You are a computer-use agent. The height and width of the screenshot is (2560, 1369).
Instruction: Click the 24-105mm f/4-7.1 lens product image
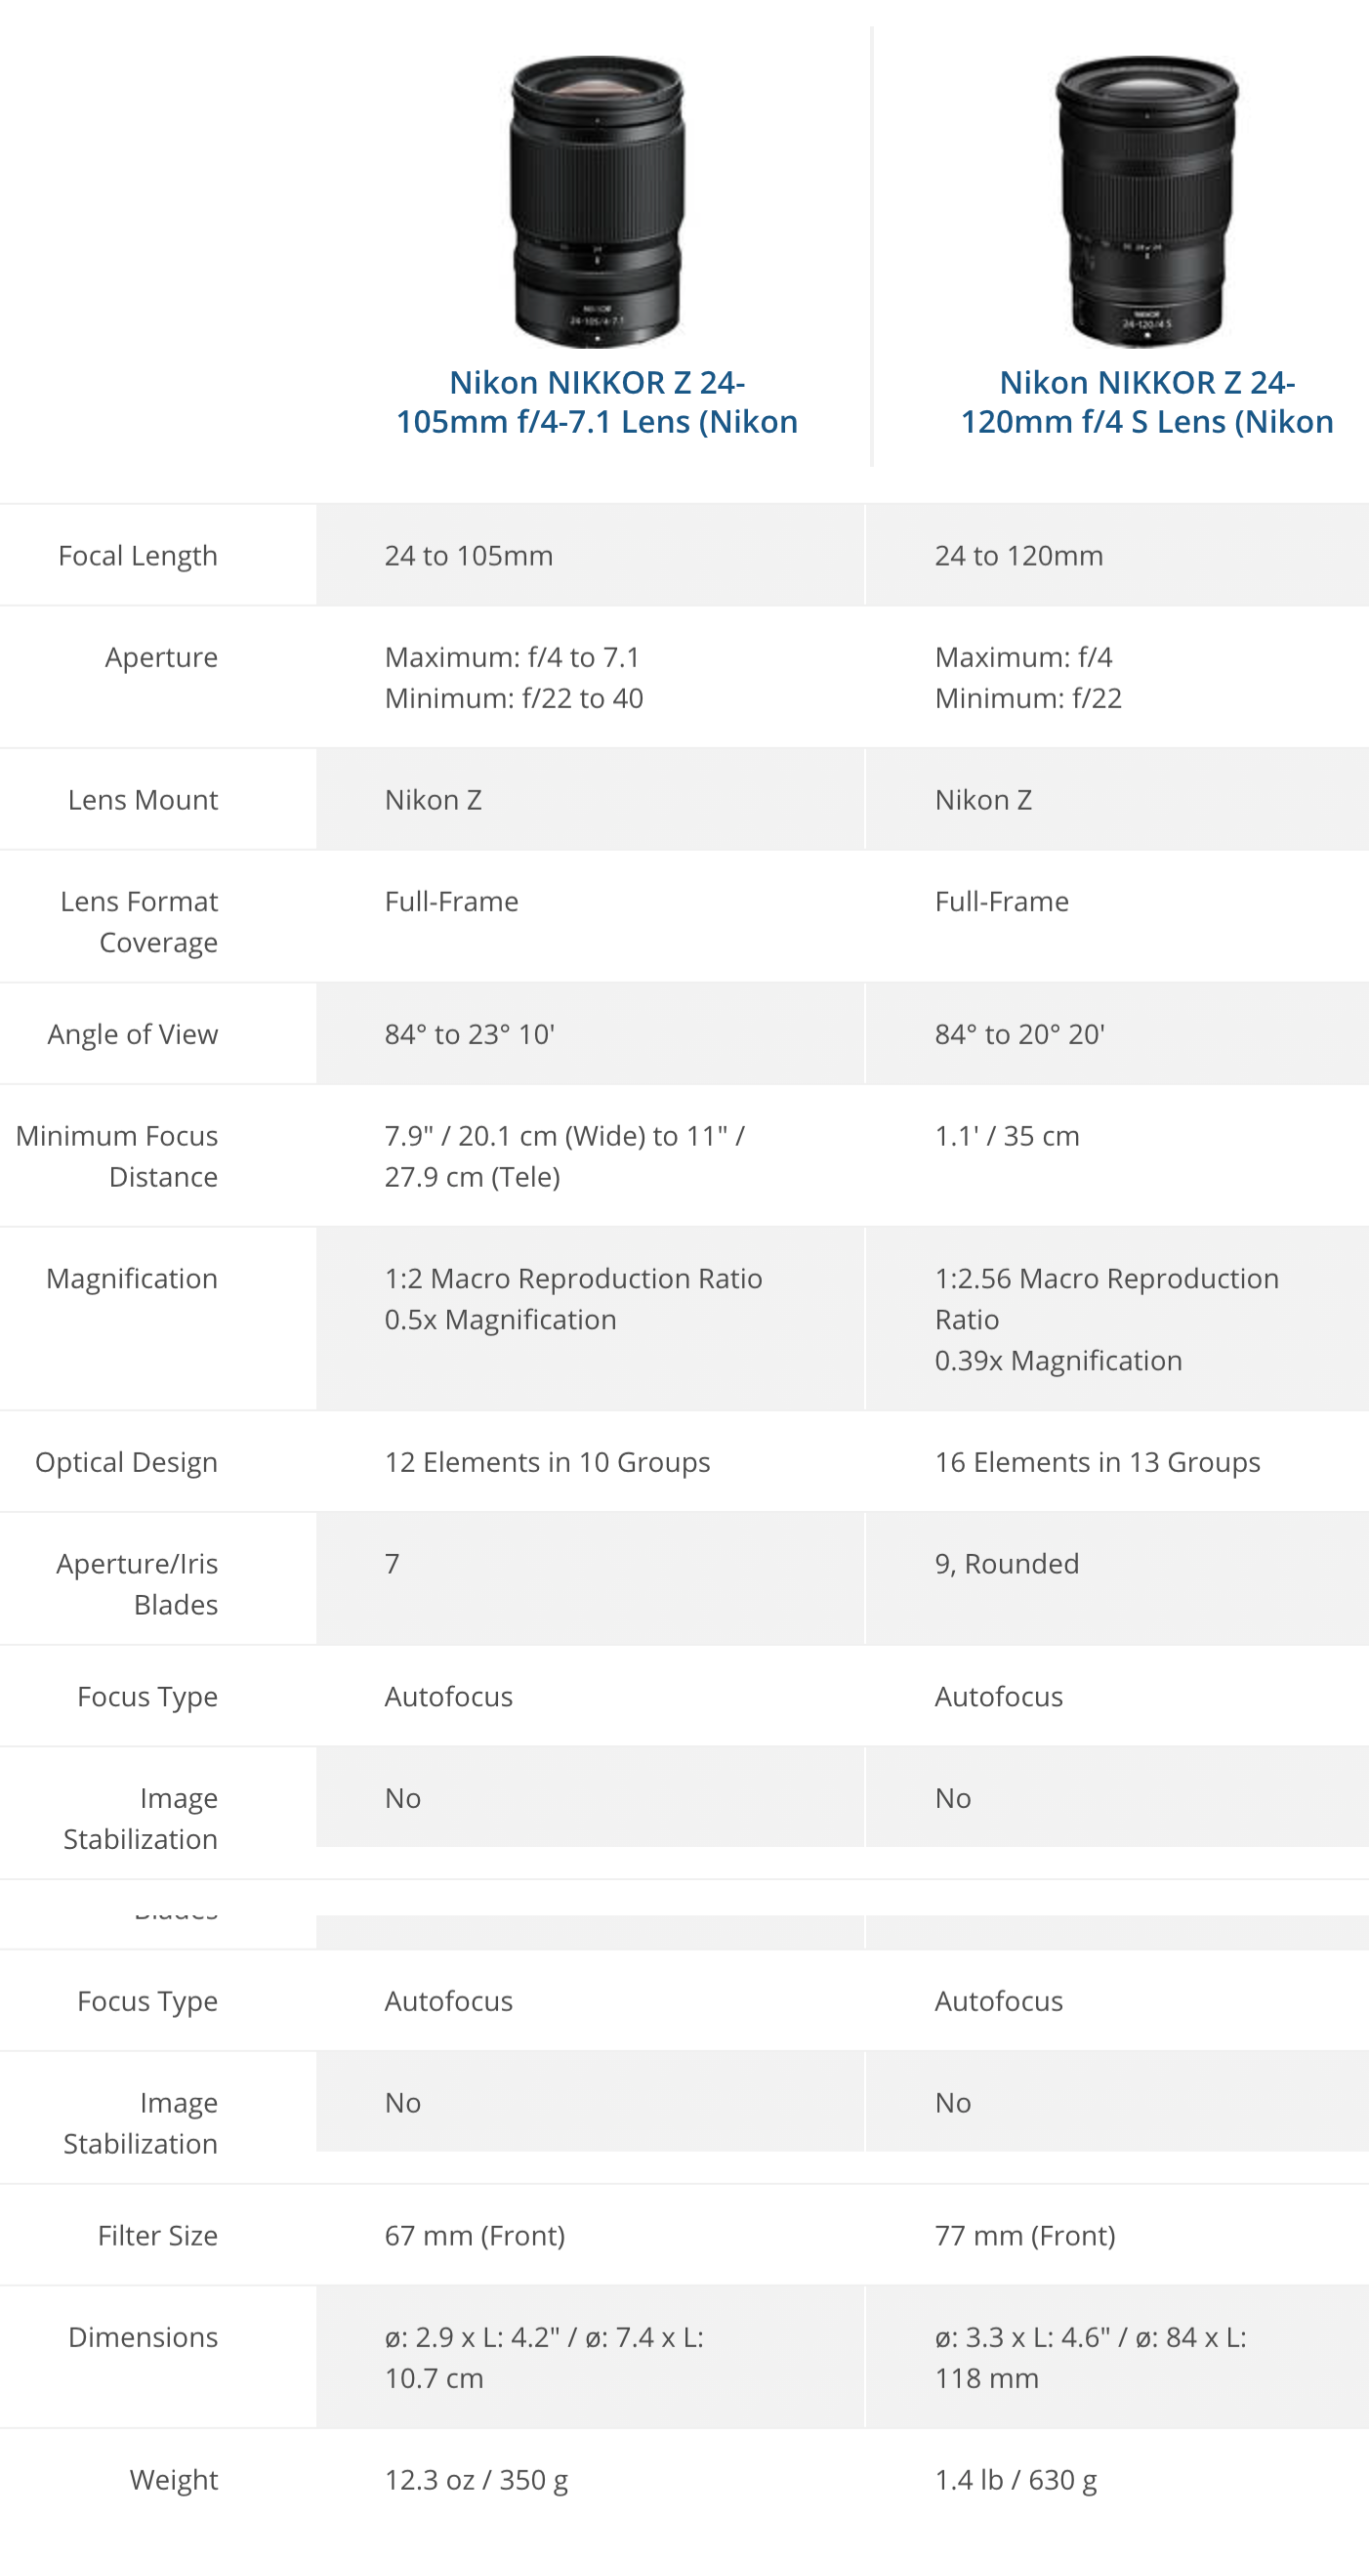[597, 202]
